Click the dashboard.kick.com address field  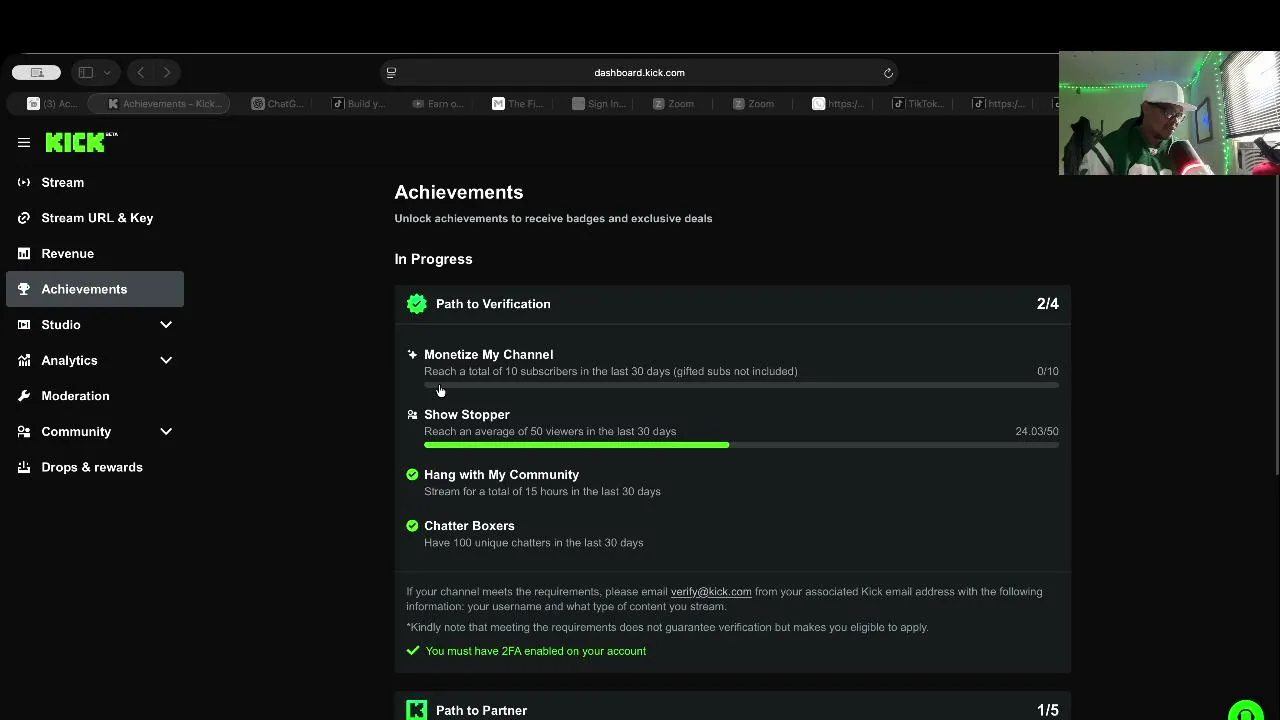639,73
